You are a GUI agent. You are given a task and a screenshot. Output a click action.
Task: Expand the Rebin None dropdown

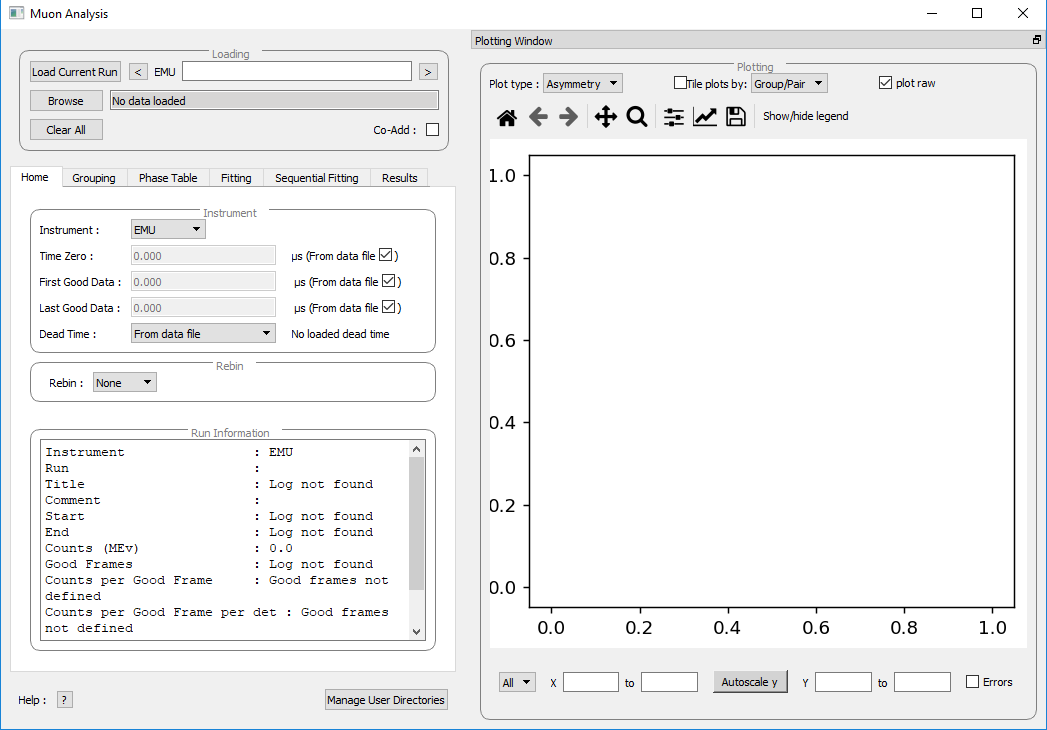(125, 383)
